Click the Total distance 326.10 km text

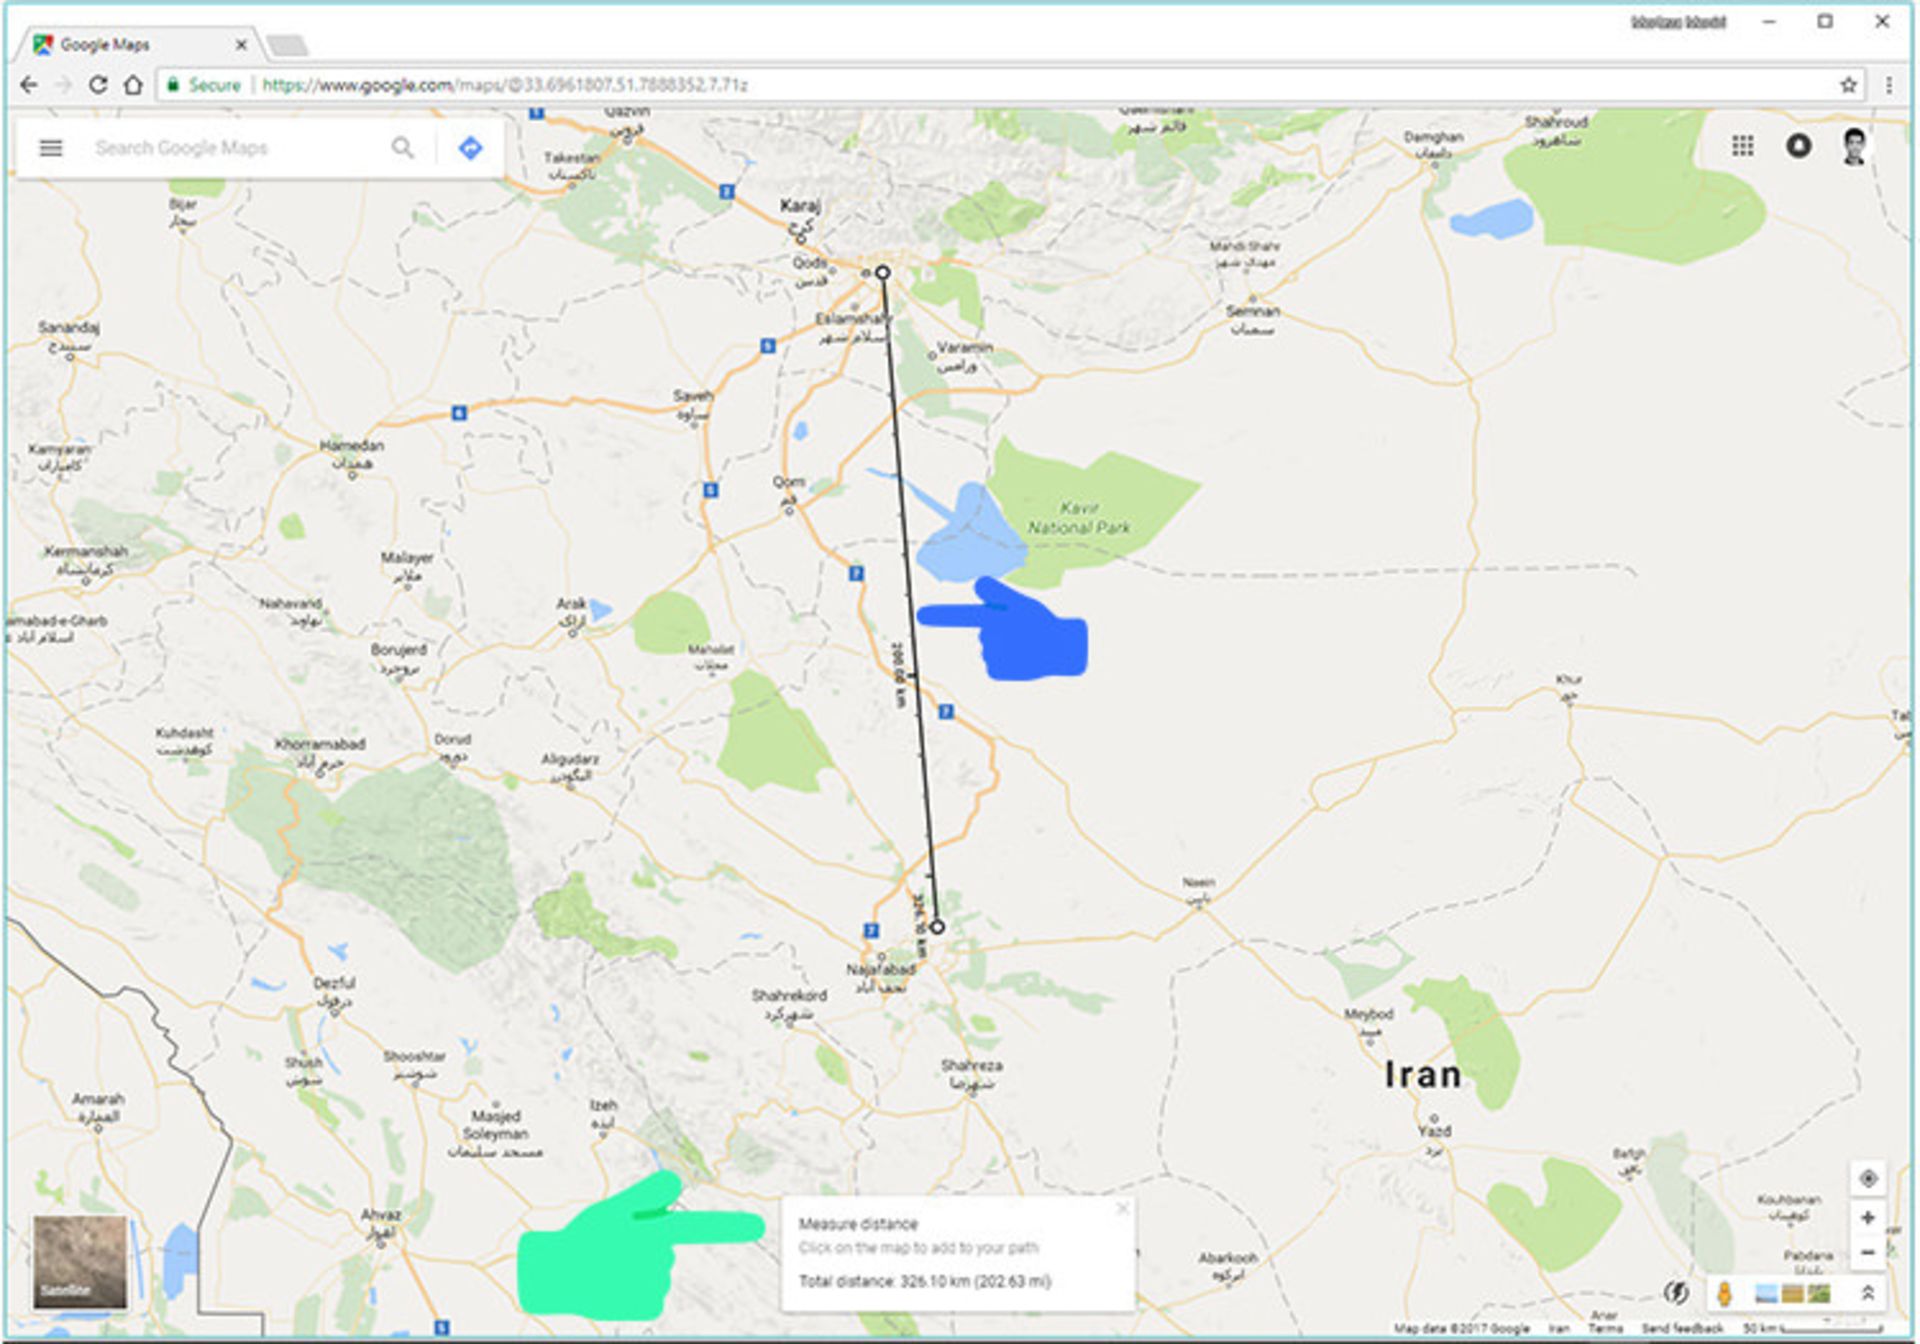(924, 1281)
